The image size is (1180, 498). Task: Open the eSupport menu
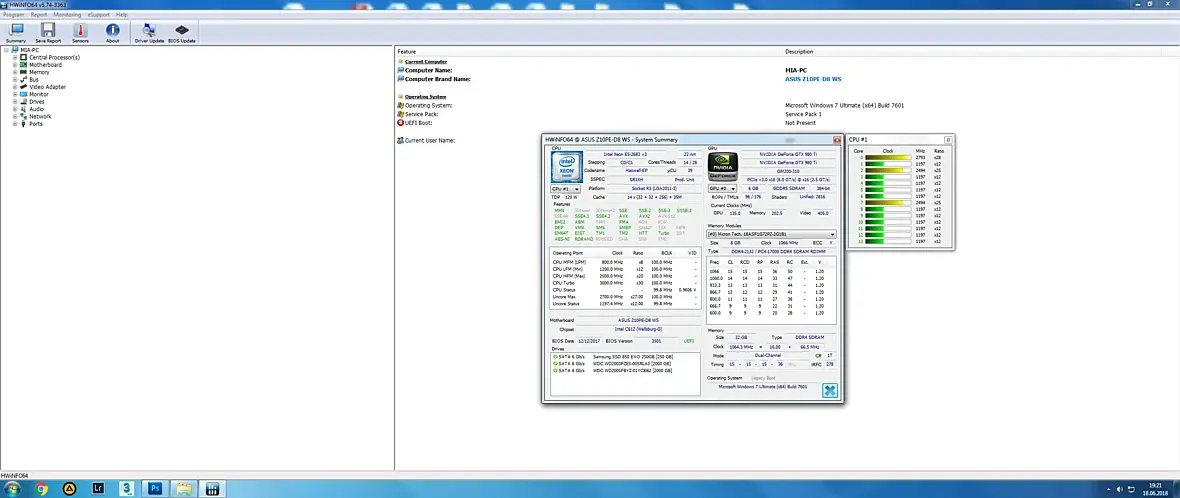[x=98, y=14]
